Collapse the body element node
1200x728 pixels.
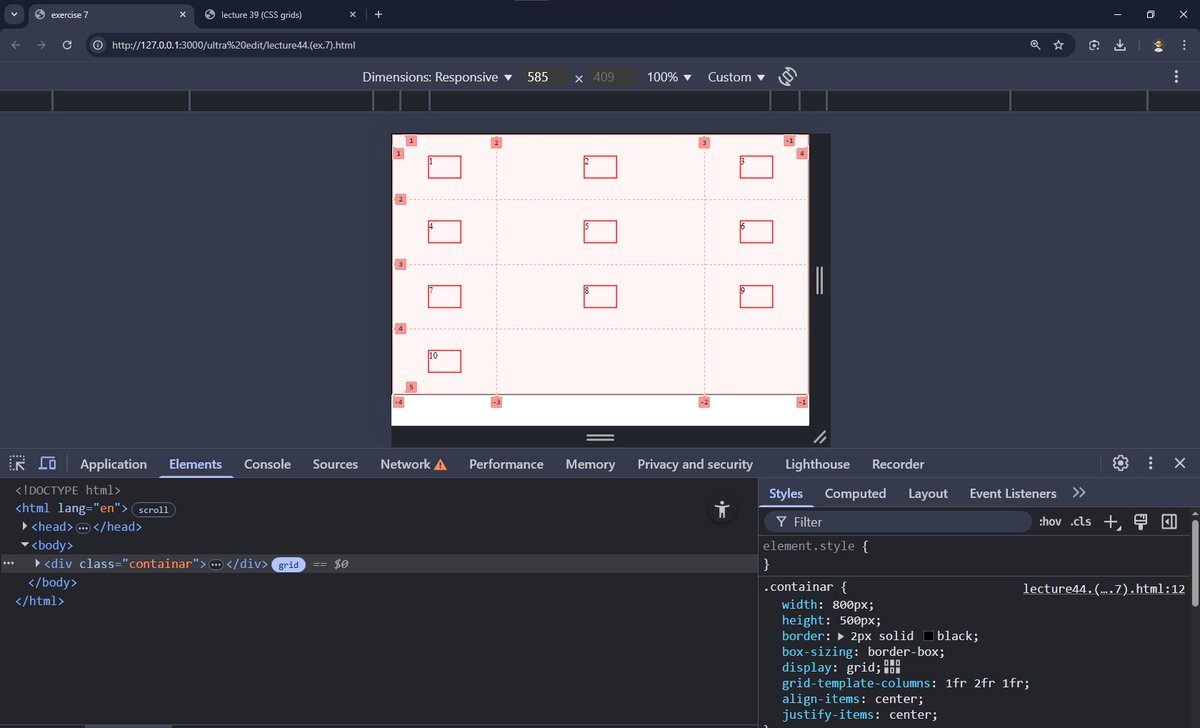click(x=25, y=545)
